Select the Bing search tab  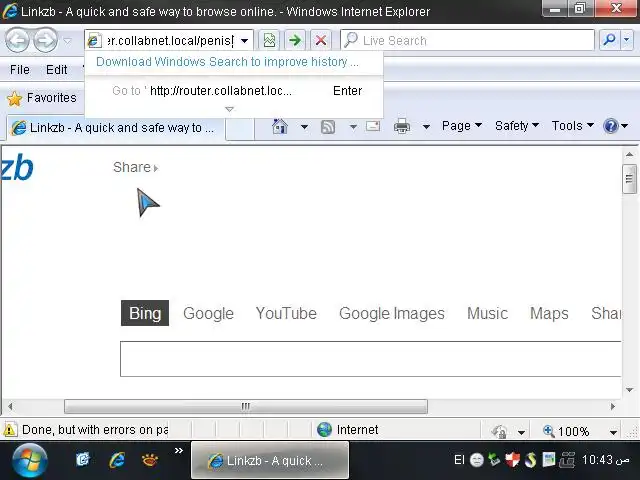(145, 313)
